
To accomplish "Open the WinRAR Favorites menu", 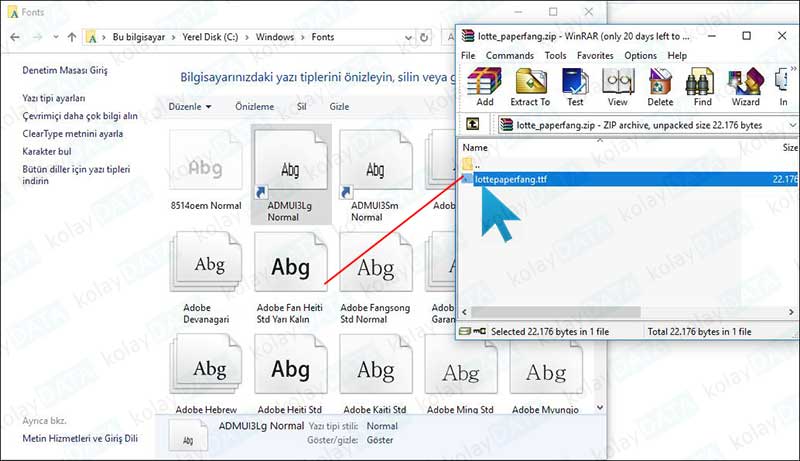I will (595, 55).
